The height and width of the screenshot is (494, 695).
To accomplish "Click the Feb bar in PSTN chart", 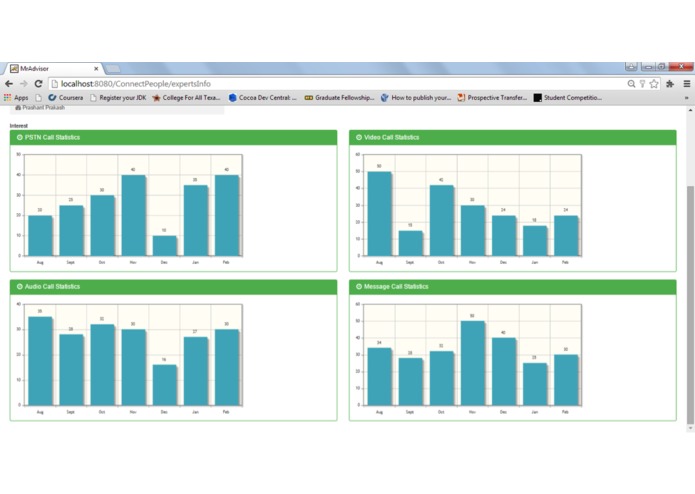I will pos(227,215).
